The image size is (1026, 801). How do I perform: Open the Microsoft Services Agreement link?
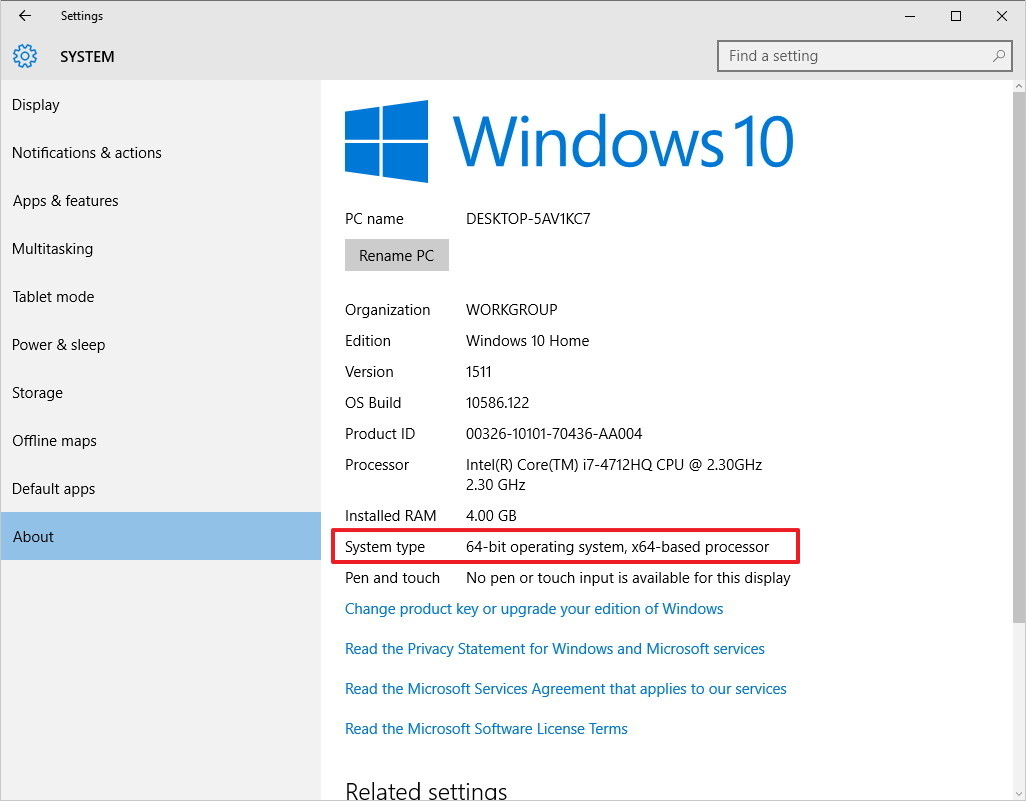point(565,688)
